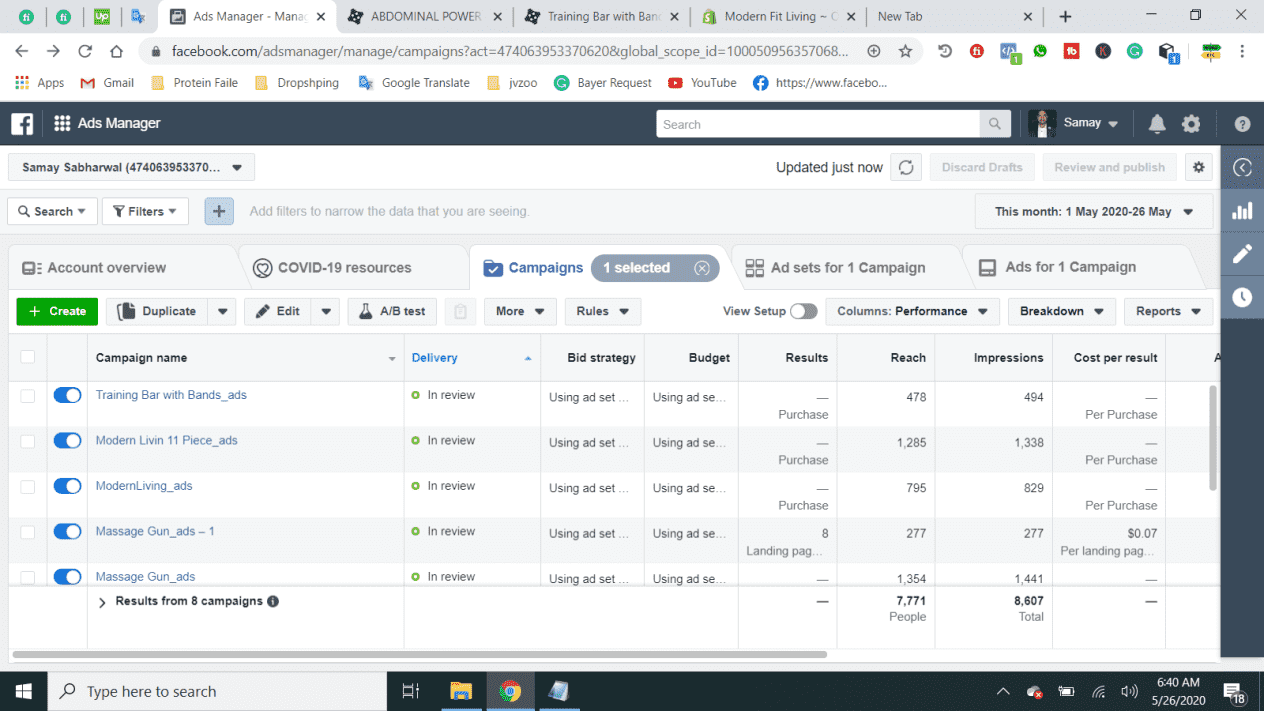The image size is (1264, 711).
Task: Open the header settings gear
Action: pos(1191,124)
